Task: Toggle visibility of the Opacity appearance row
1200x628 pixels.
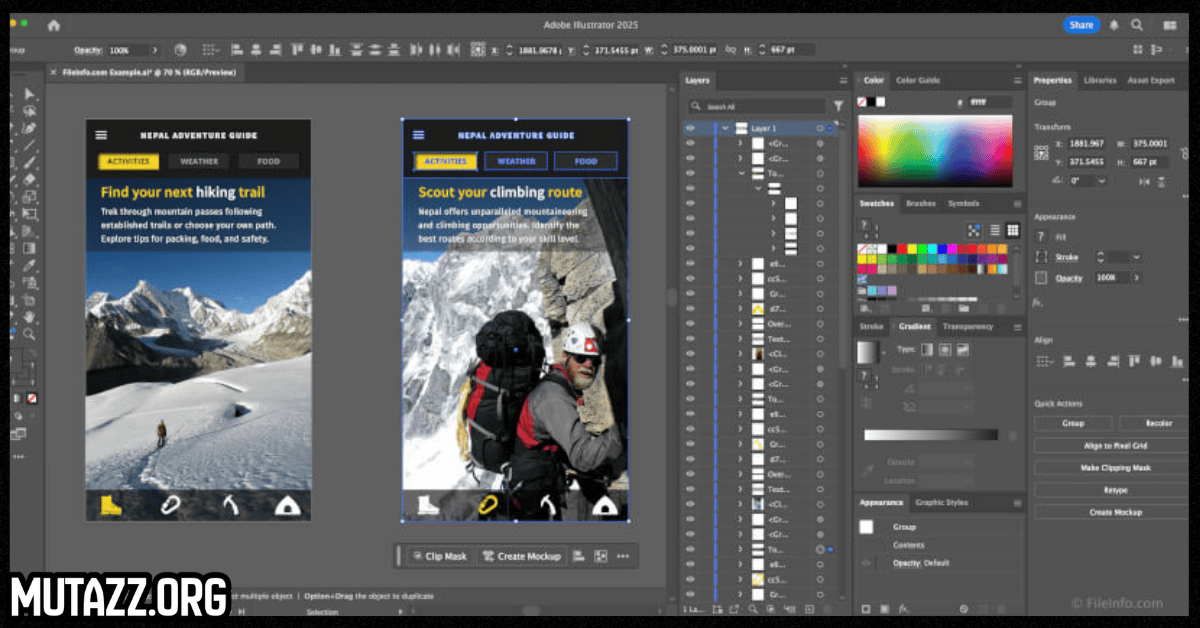Action: (866, 563)
